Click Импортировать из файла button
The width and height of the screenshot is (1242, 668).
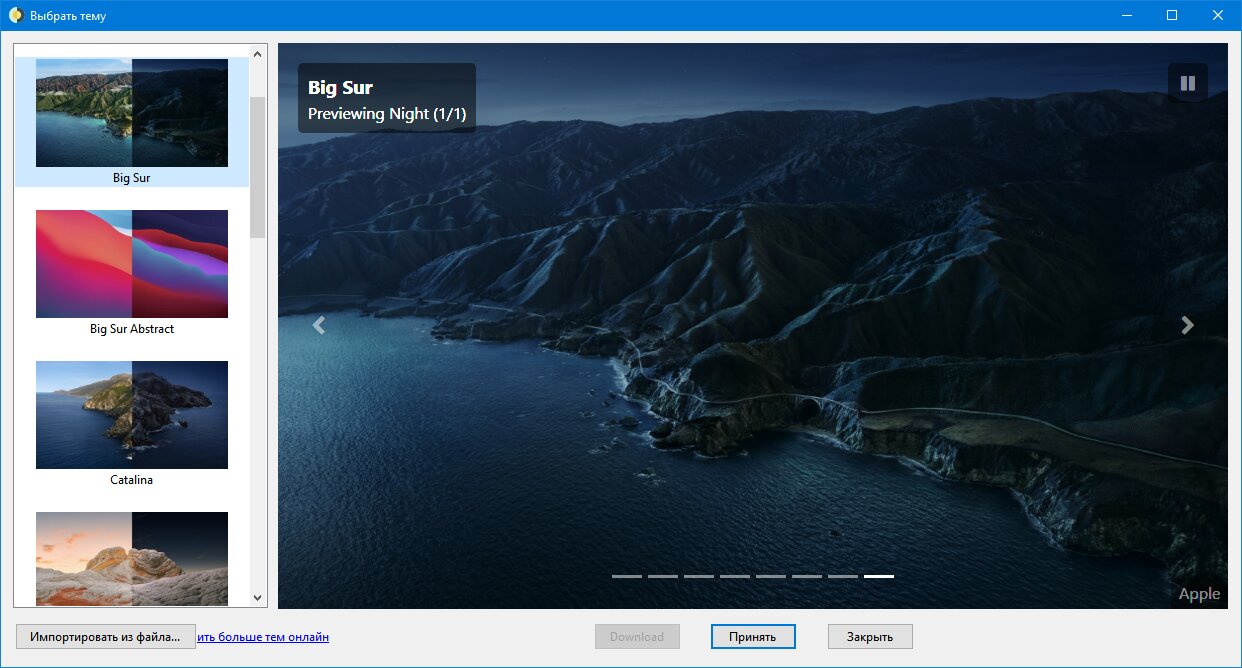[106, 636]
